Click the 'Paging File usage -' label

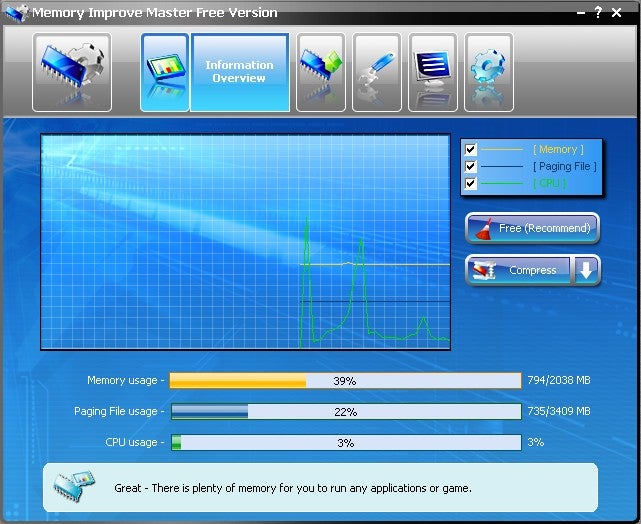pos(119,411)
